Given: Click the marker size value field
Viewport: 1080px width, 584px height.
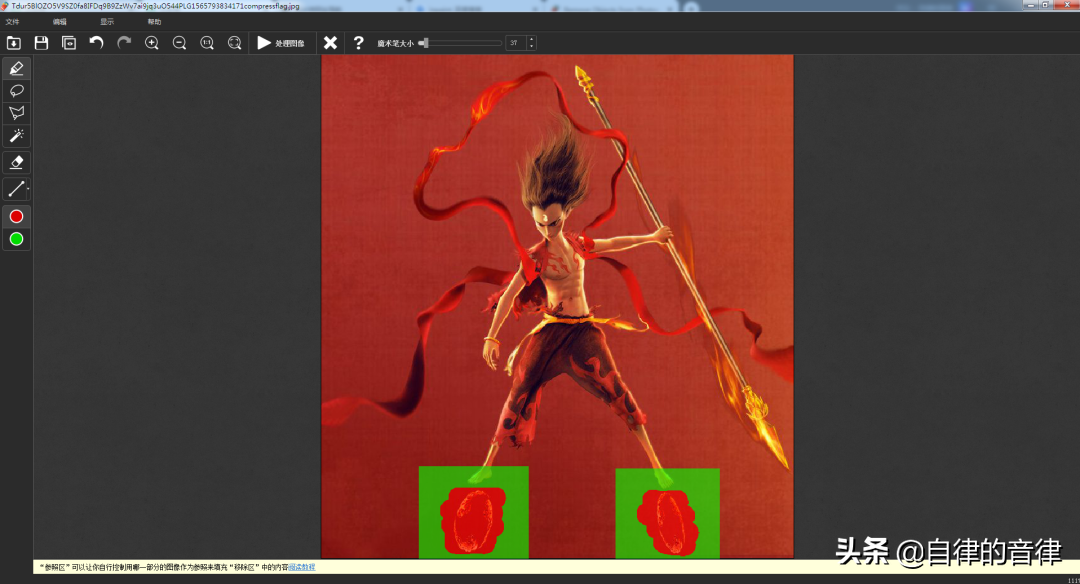Looking at the screenshot, I should (x=516, y=43).
